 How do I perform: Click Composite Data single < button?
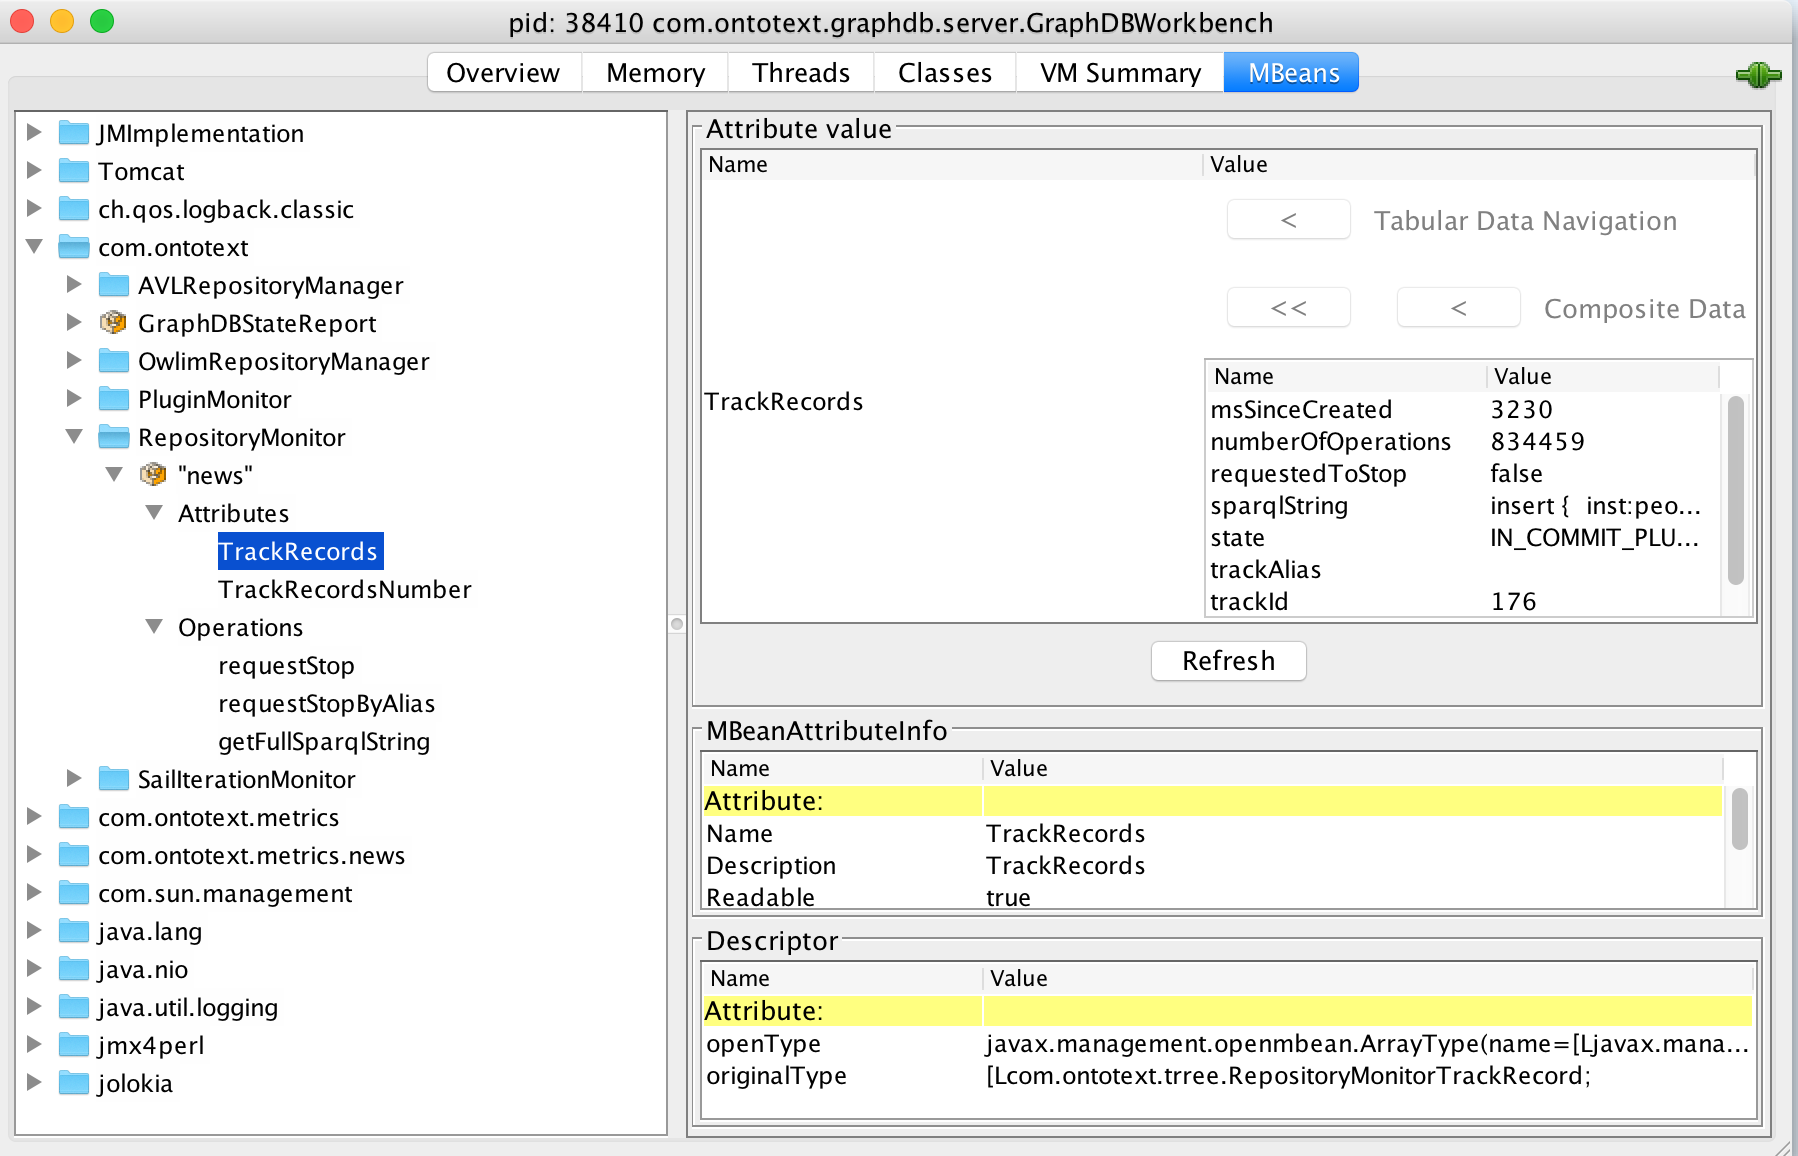click(x=1459, y=308)
